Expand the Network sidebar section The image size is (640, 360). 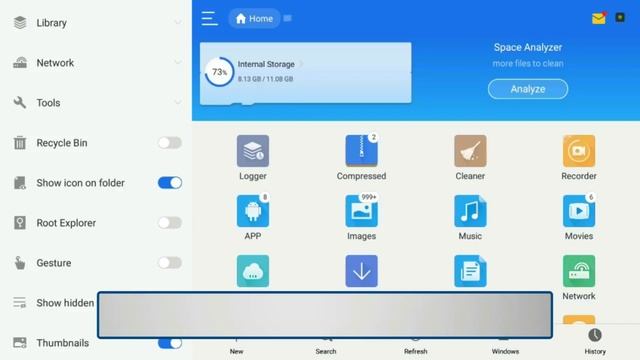[x=177, y=62]
